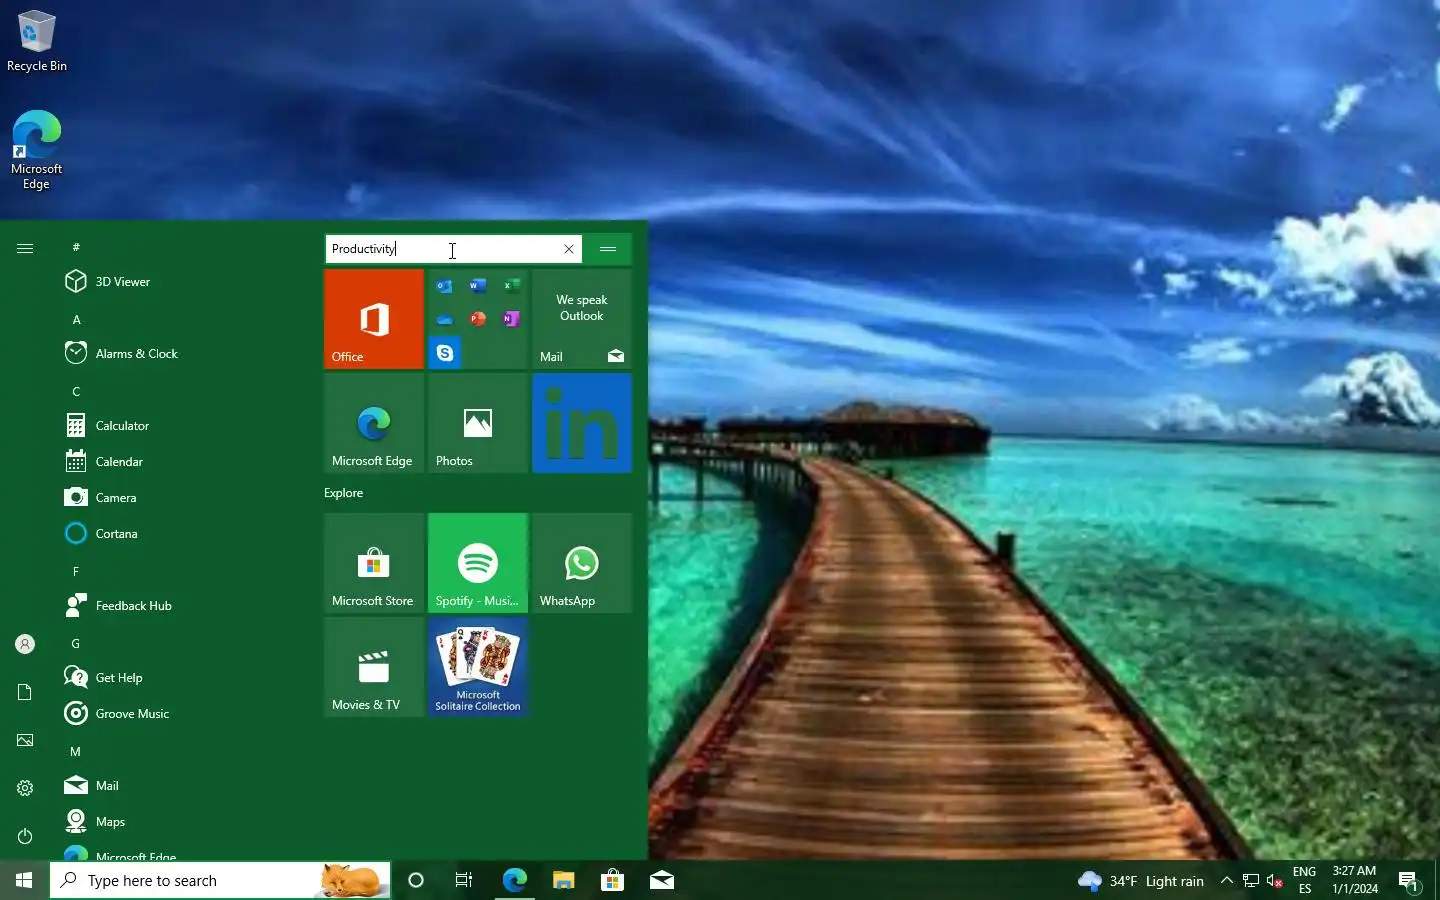1440x900 pixels.
Task: Click the taskbar search box
Action: point(220,880)
